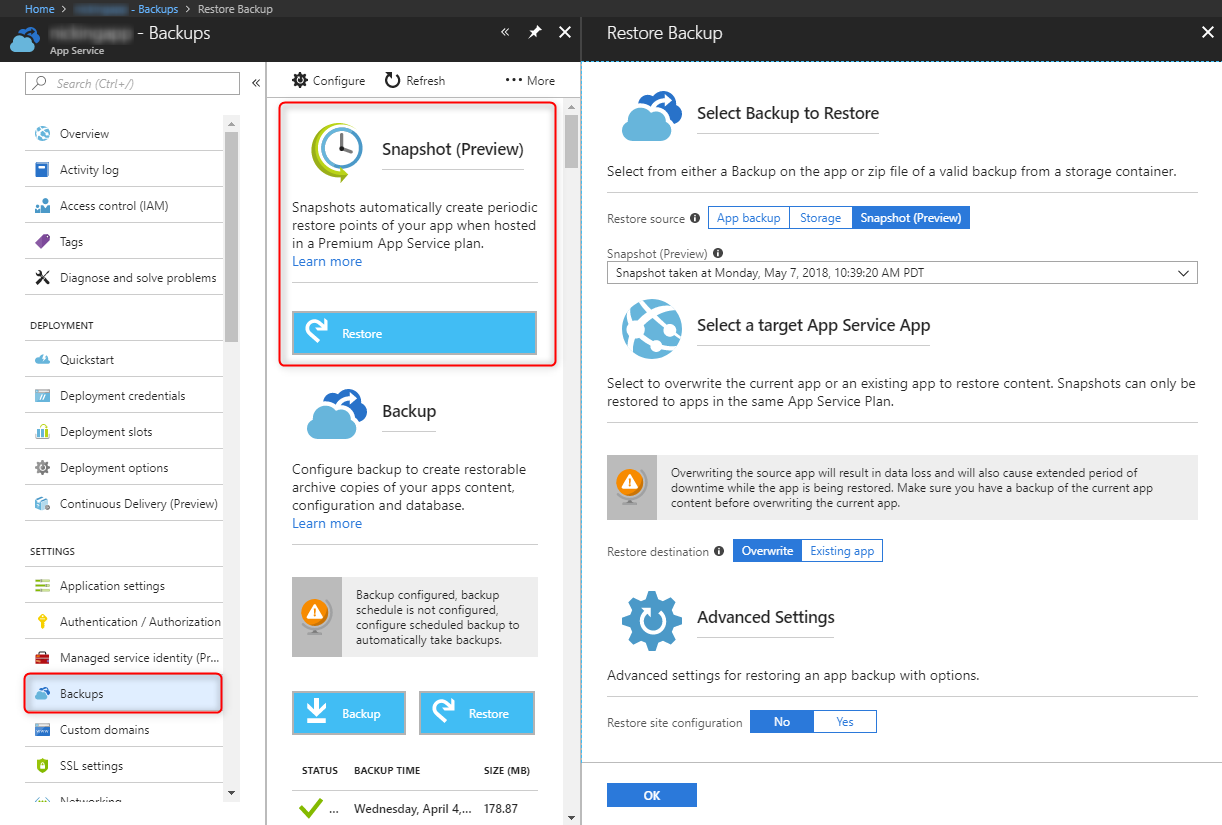
Task: Open Tags from the sidebar
Action: (71, 242)
